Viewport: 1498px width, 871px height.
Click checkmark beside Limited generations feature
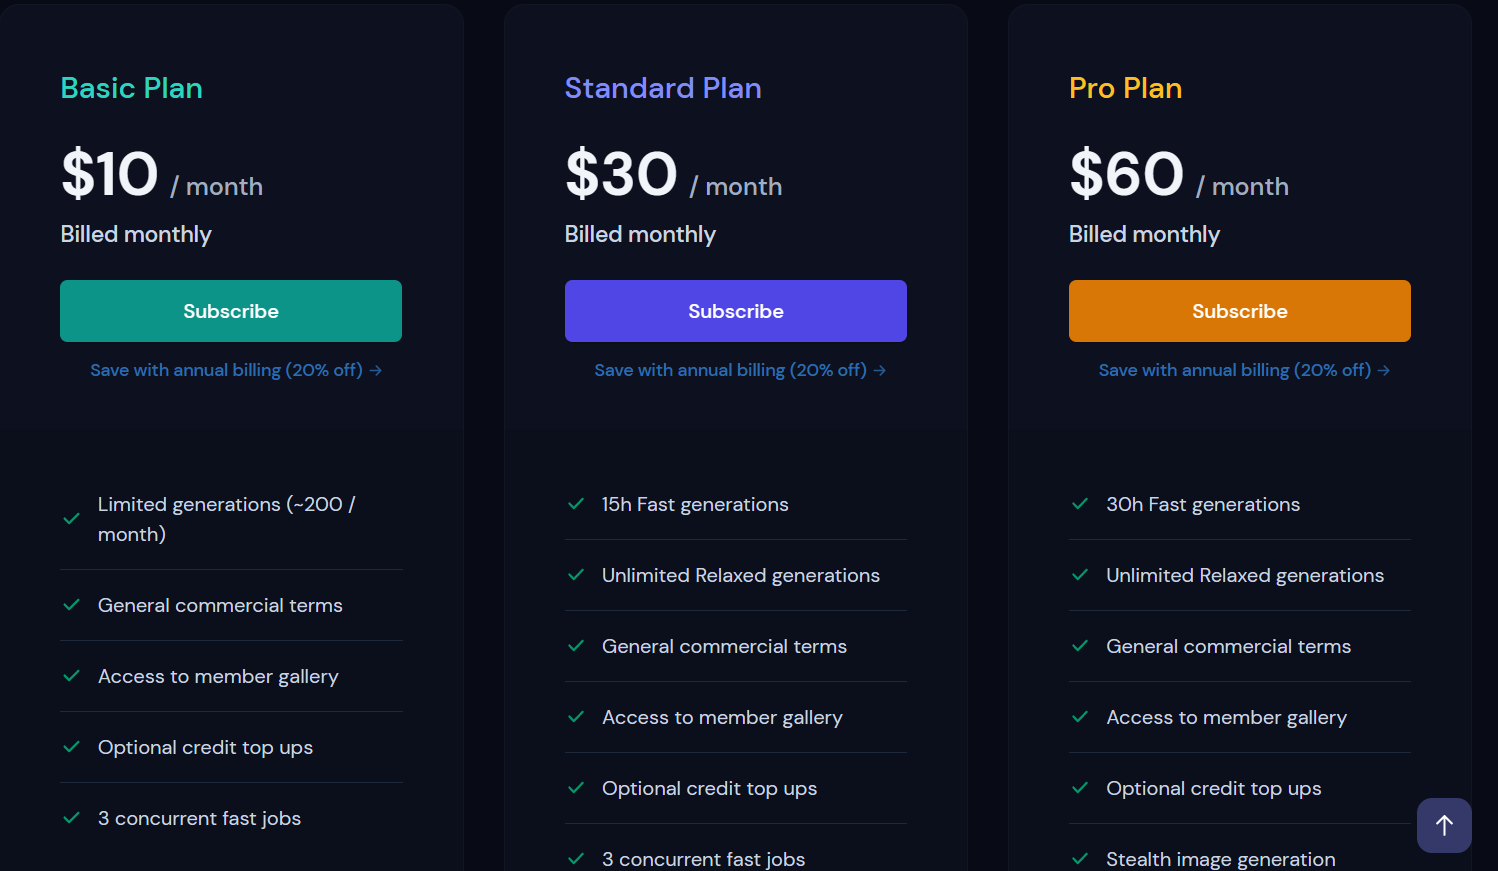(x=72, y=519)
